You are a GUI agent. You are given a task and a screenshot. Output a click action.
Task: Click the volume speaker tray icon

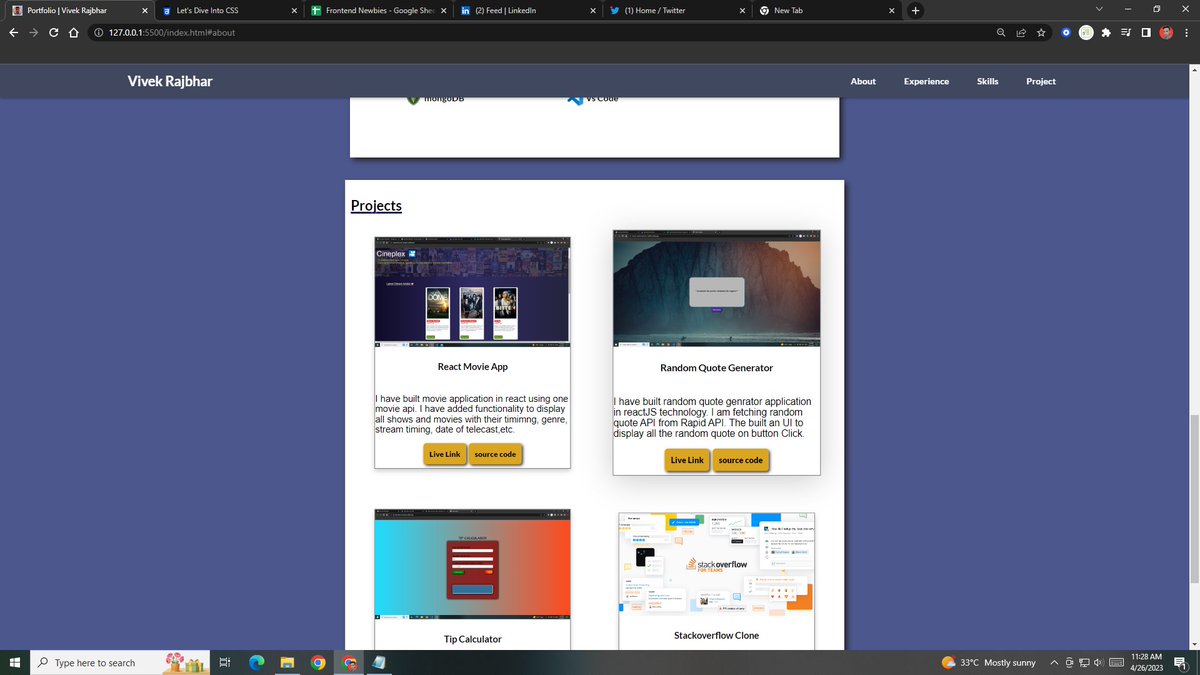[x=1099, y=662]
